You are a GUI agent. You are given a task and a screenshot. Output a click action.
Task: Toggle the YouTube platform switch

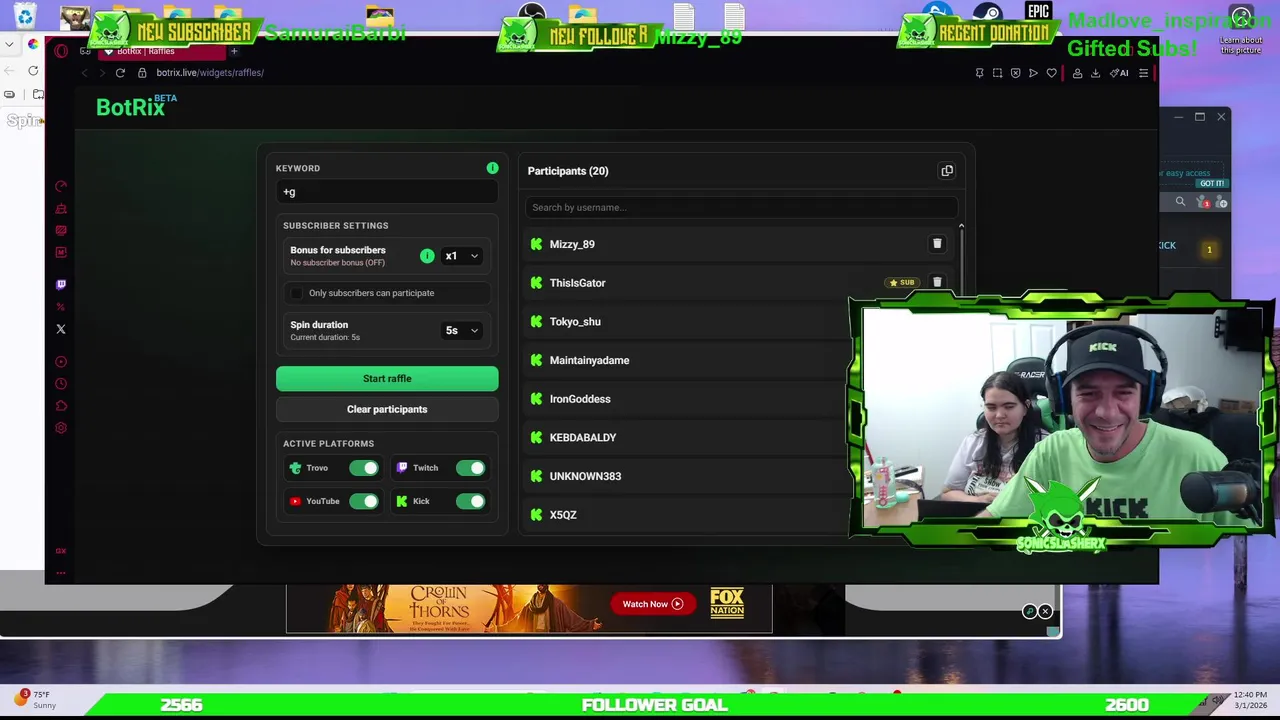(x=364, y=501)
